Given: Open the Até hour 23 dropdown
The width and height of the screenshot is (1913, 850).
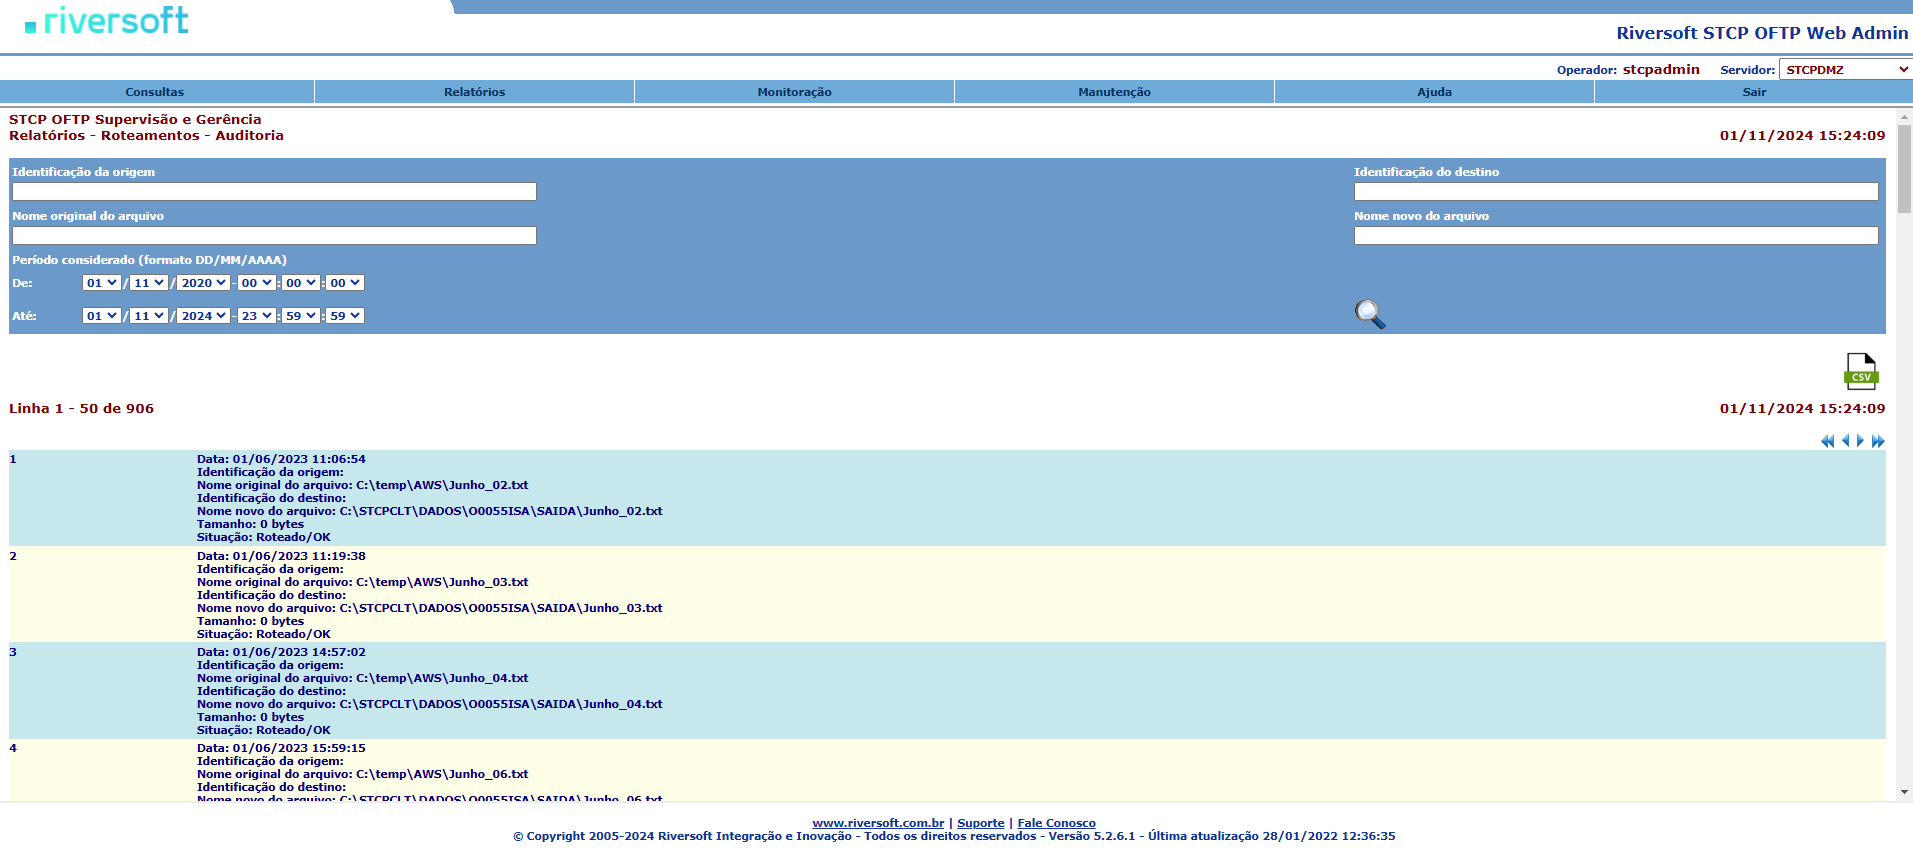Looking at the screenshot, I should (x=256, y=316).
